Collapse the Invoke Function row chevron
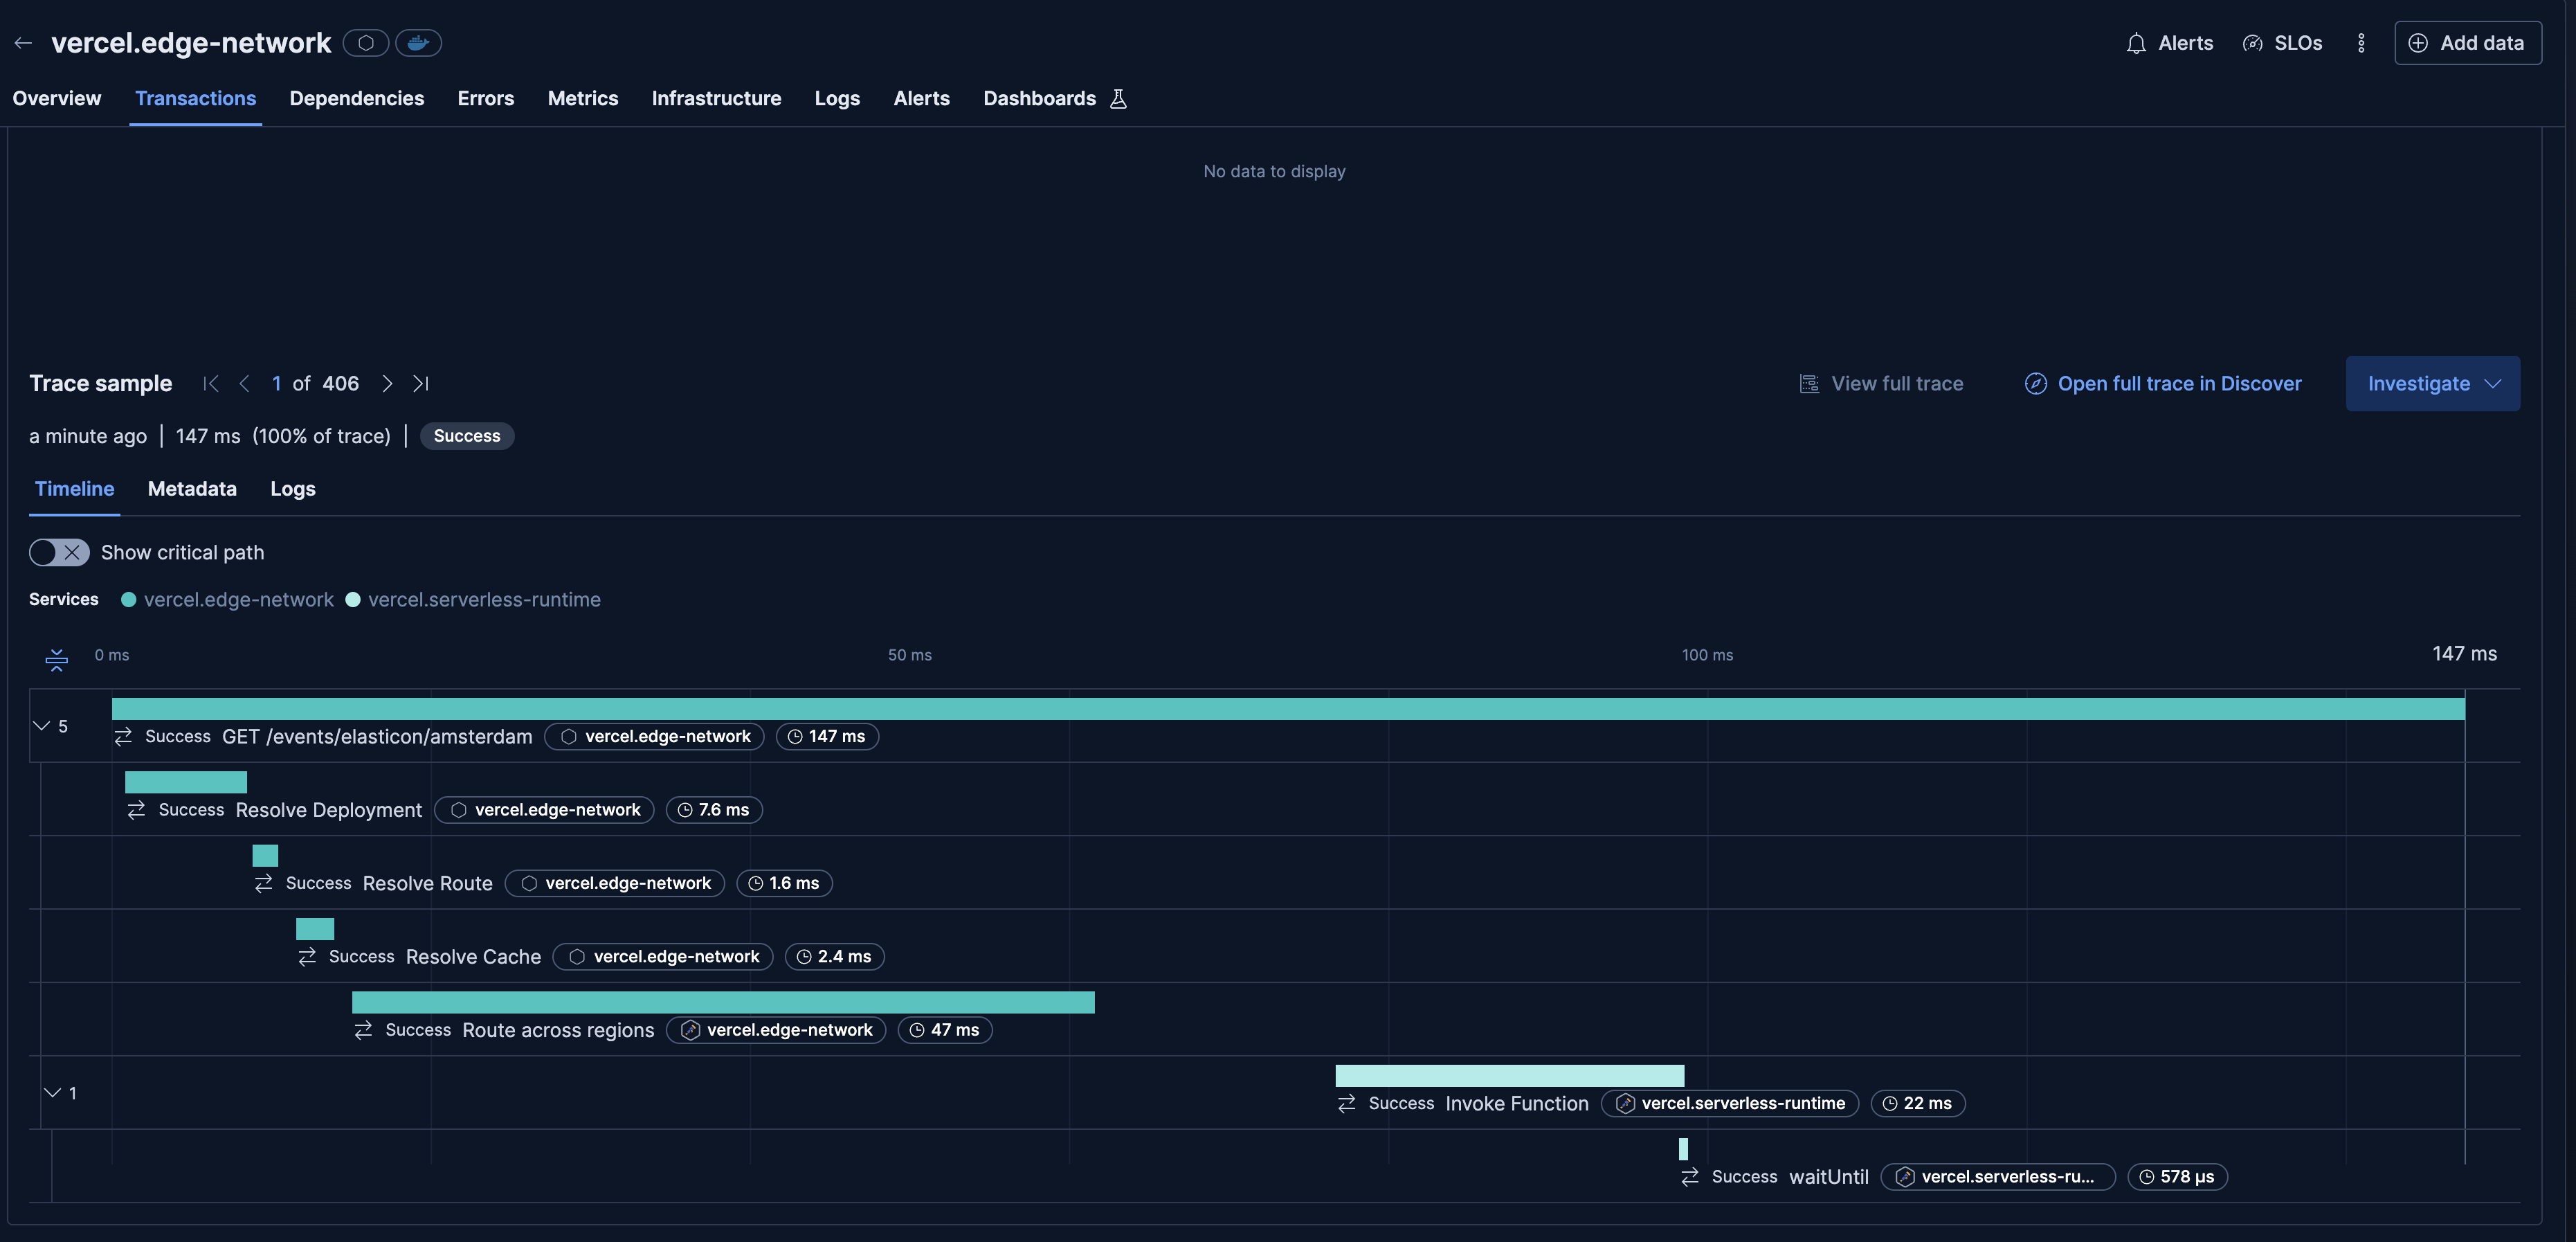Image resolution: width=2576 pixels, height=1242 pixels. point(52,1093)
